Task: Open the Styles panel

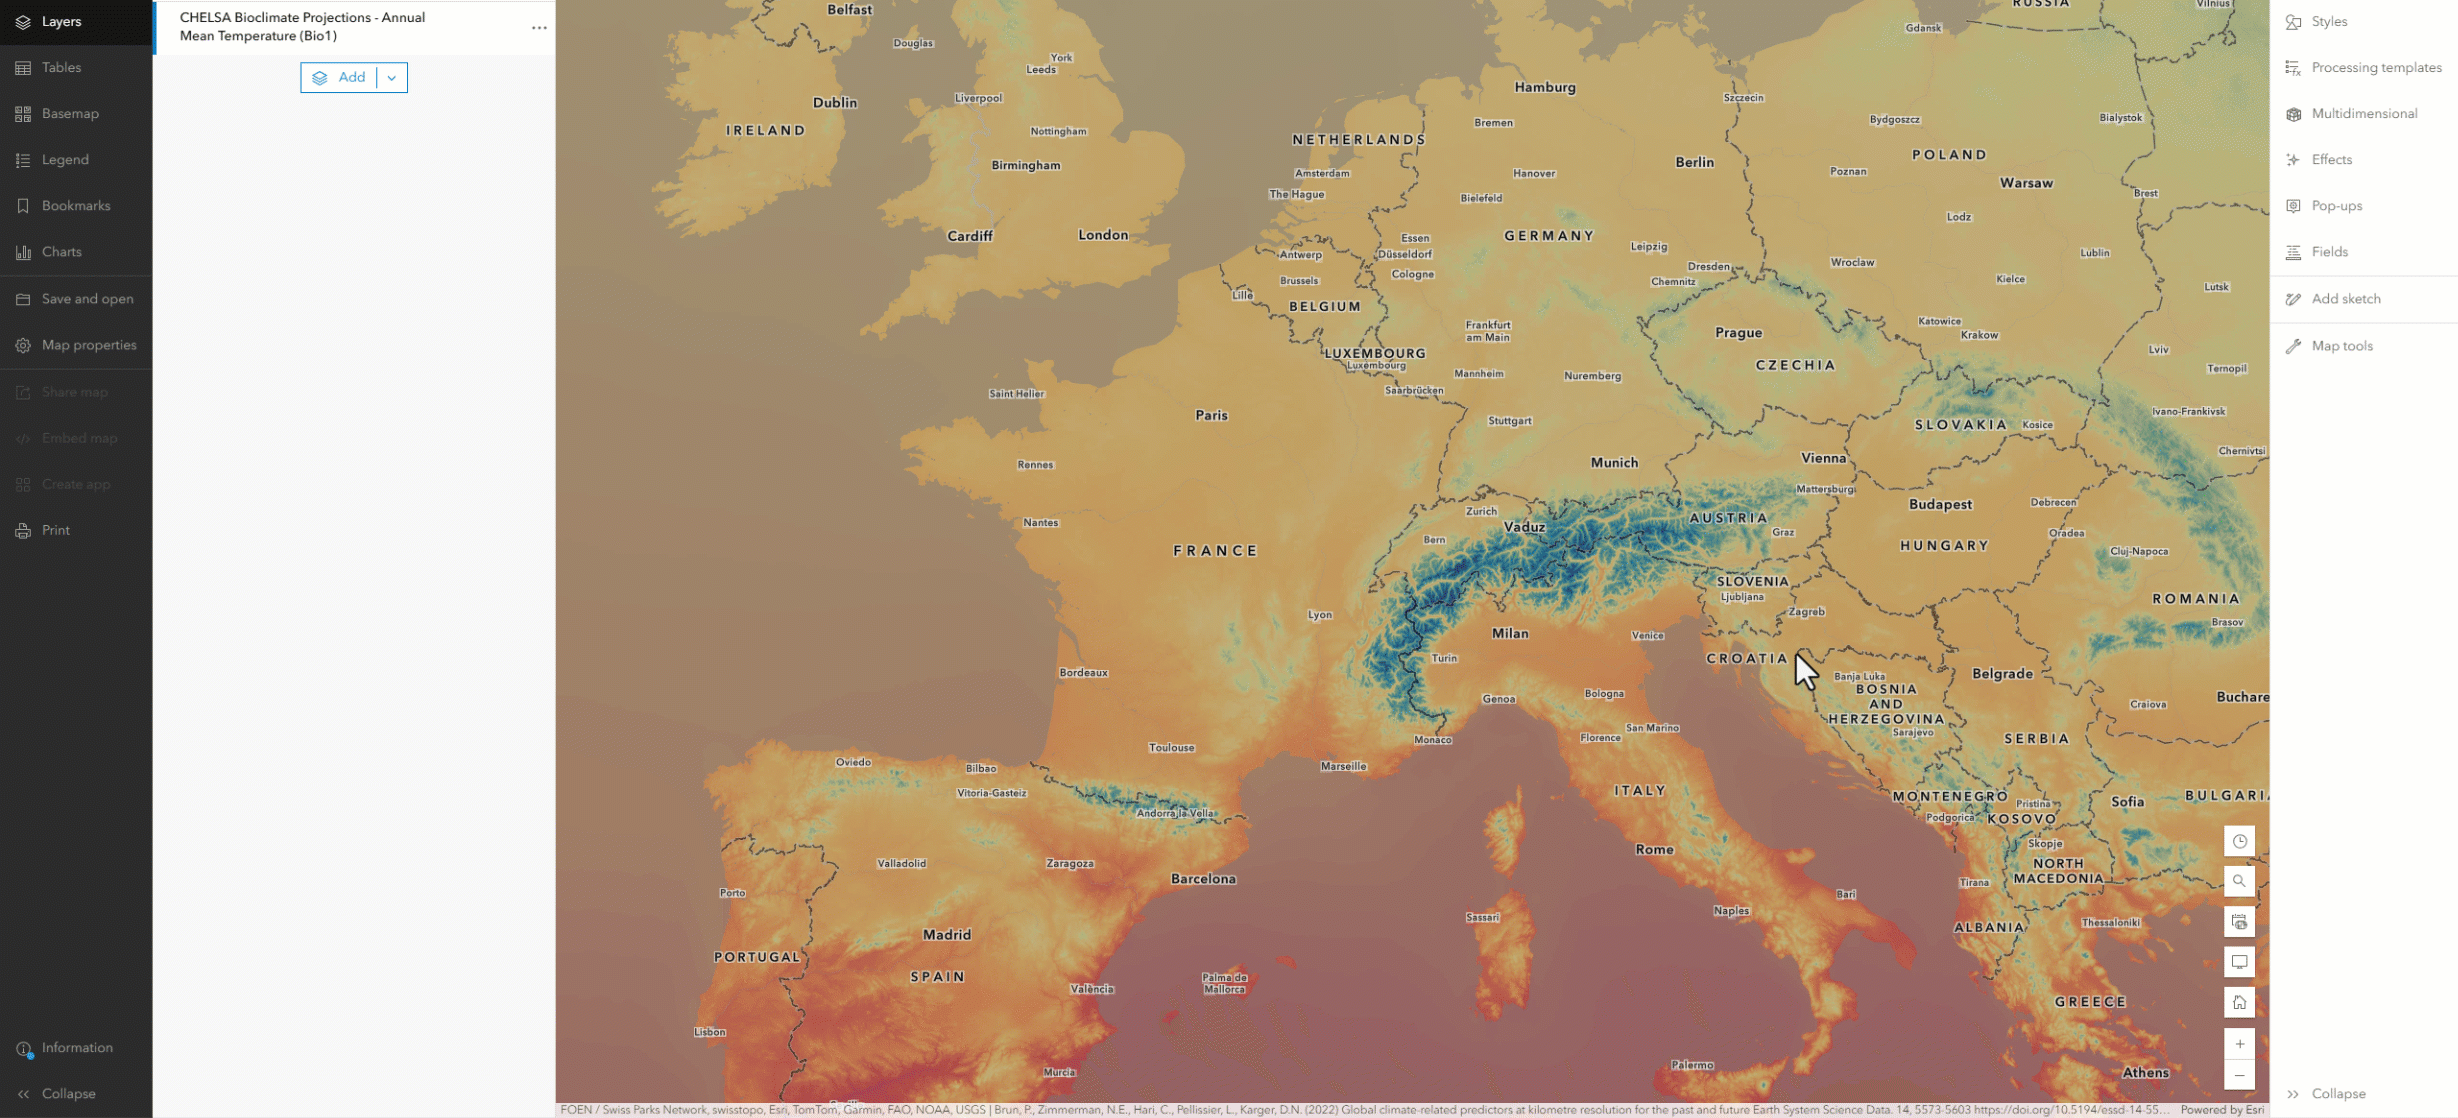Action: [x=2329, y=21]
